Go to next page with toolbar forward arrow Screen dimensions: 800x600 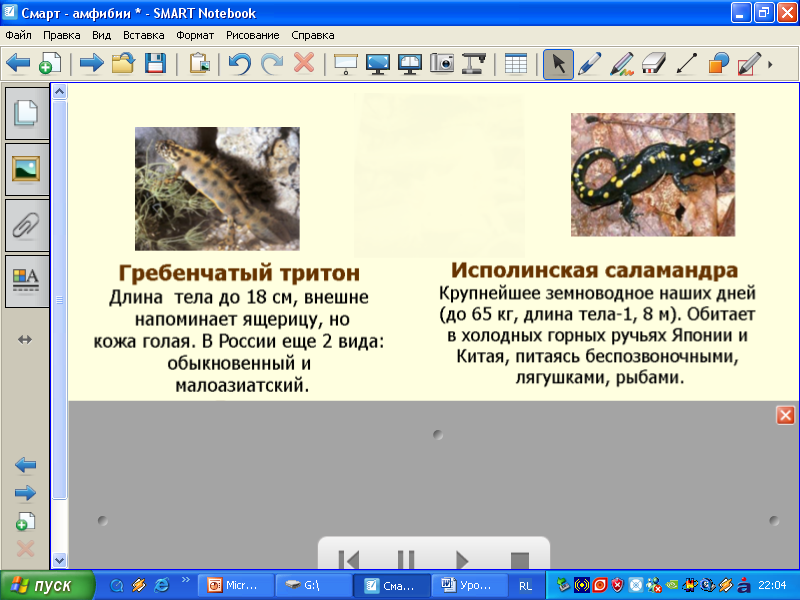tap(92, 64)
